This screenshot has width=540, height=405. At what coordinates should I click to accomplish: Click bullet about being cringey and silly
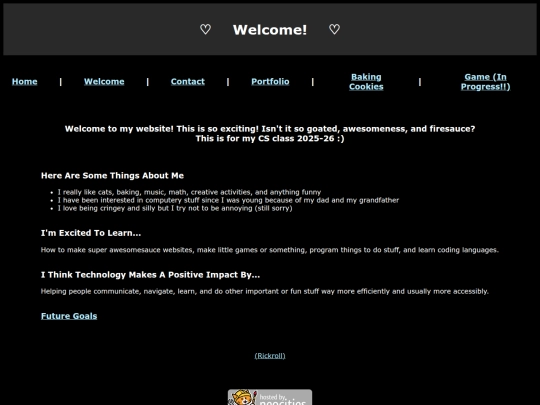pos(175,208)
